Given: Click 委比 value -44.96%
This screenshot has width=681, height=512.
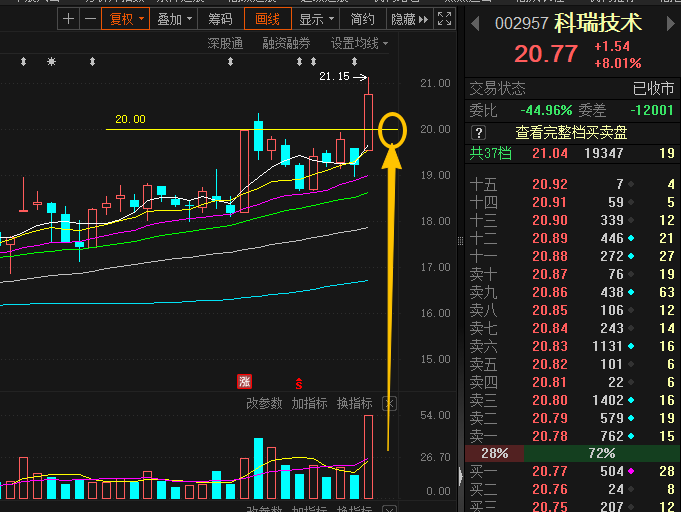Looking at the screenshot, I should pyautogui.click(x=546, y=110).
